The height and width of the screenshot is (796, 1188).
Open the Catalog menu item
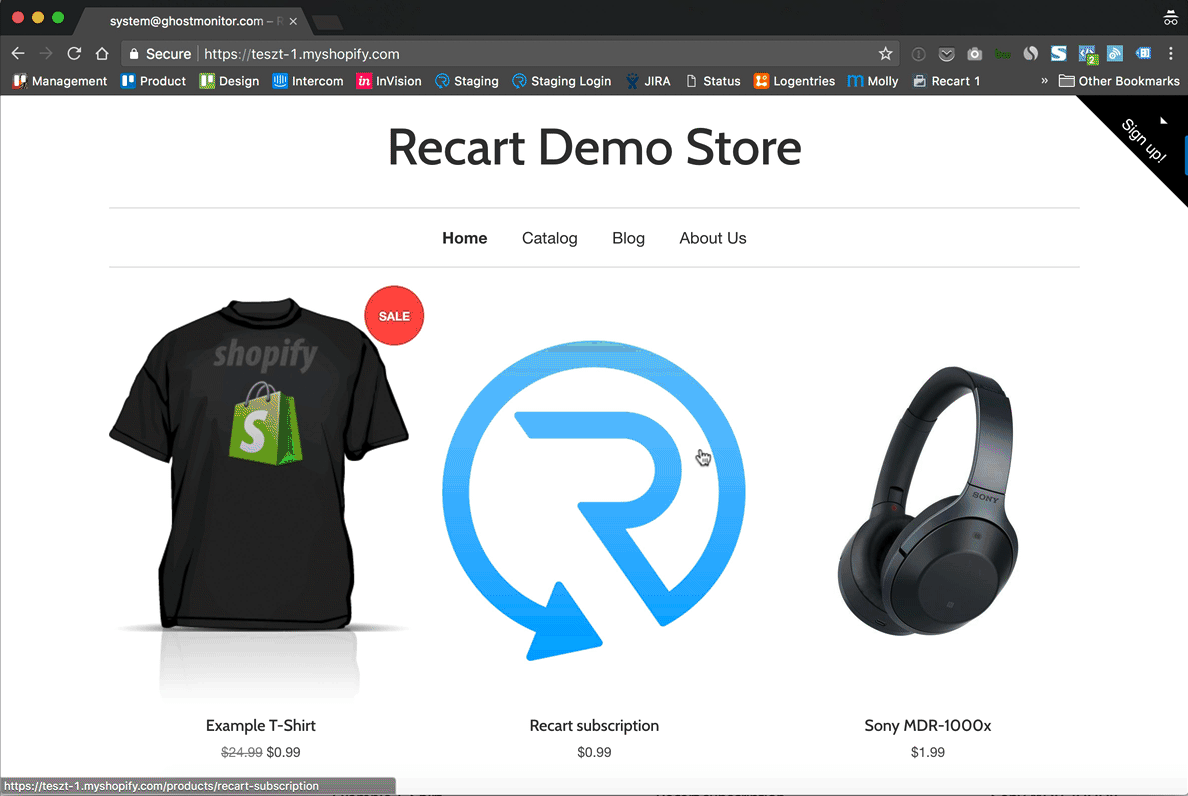click(x=549, y=238)
